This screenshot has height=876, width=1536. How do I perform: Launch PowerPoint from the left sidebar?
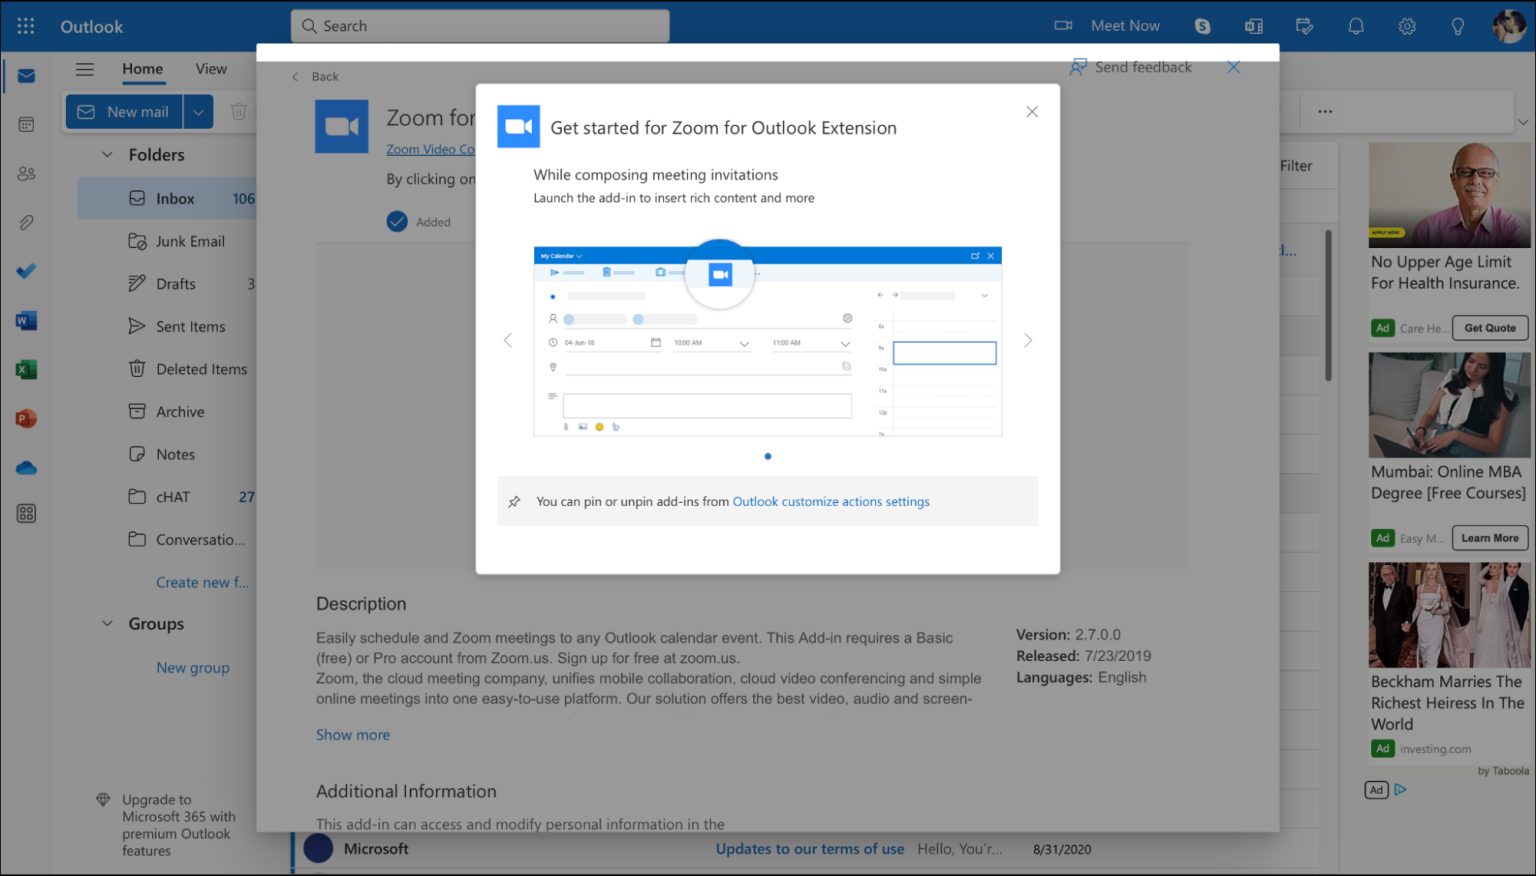tap(26, 418)
